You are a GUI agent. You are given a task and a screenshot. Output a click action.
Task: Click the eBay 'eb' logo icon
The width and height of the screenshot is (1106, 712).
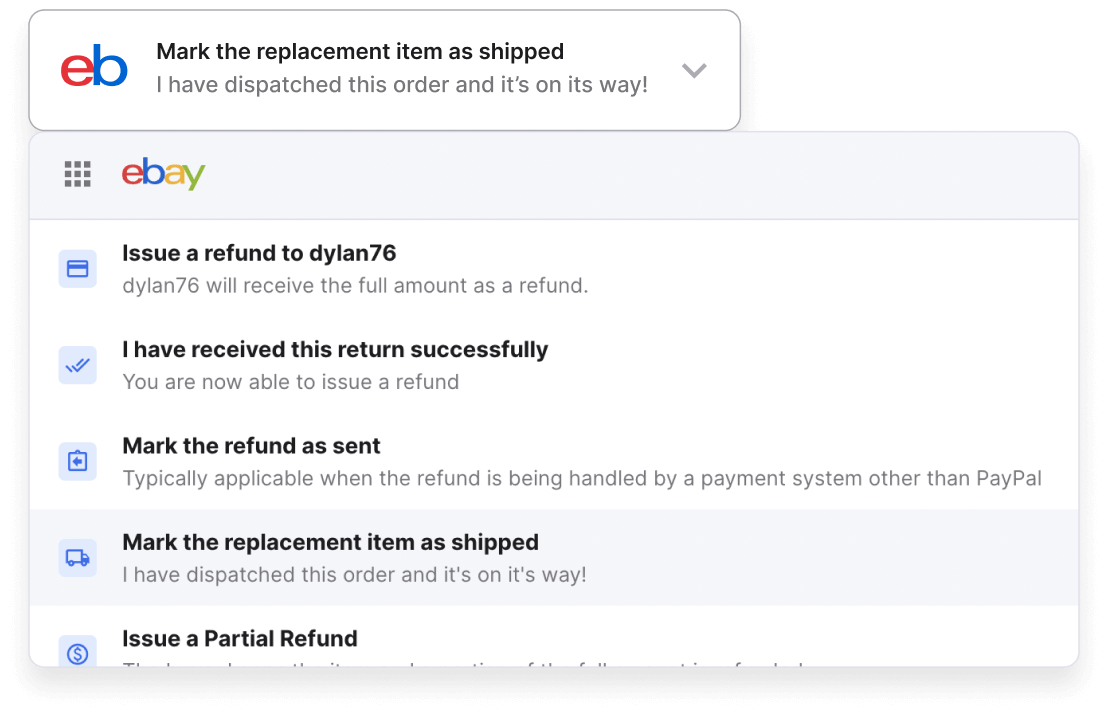95,68
